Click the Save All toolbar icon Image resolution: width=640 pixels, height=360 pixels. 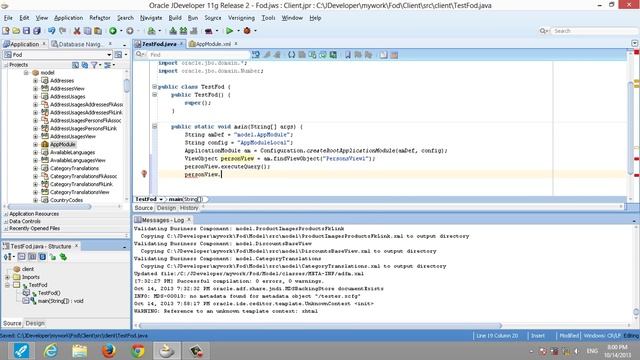[37, 31]
